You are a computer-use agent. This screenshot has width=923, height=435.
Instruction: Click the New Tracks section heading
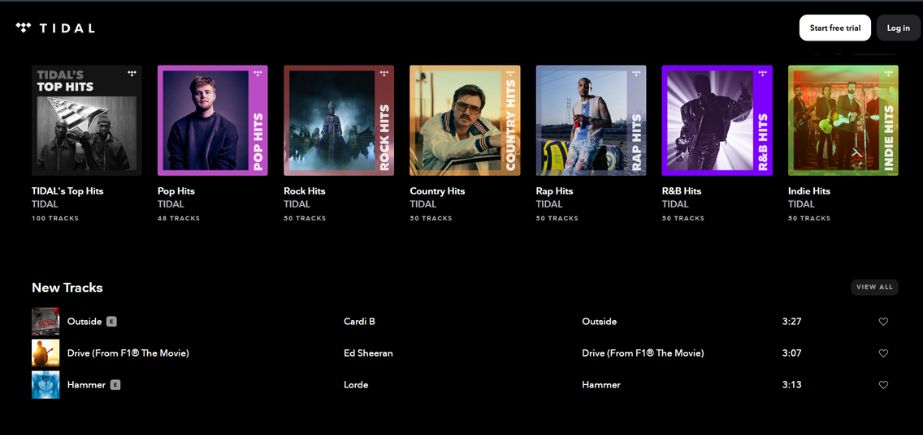[67, 287]
